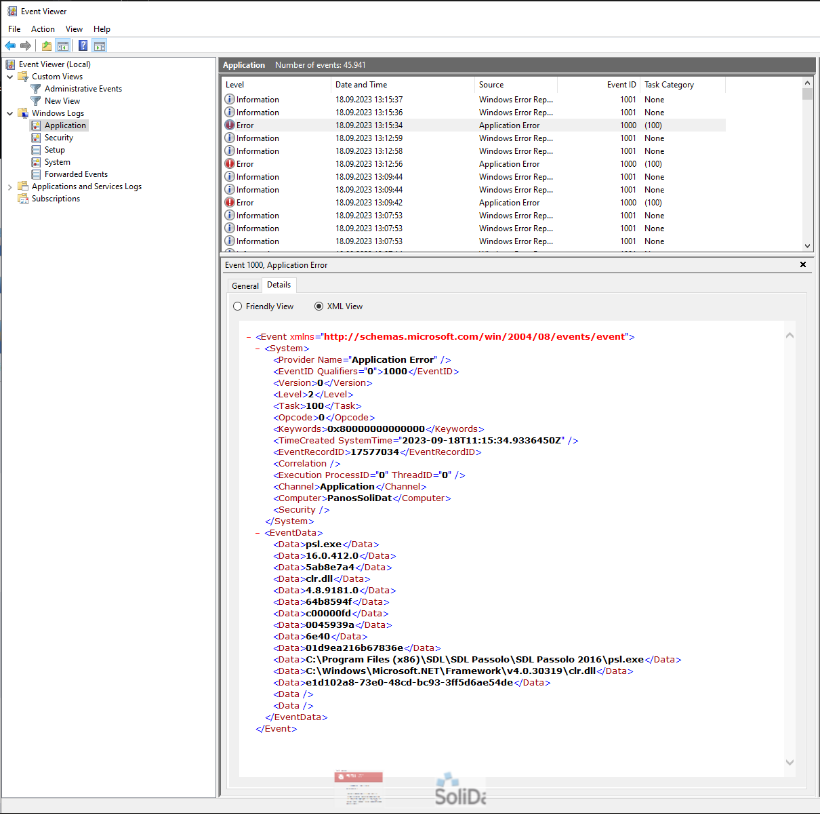Screen dimensions: 820x814
Task: Click the Event Viewer (Local) root icon
Action: point(10,64)
